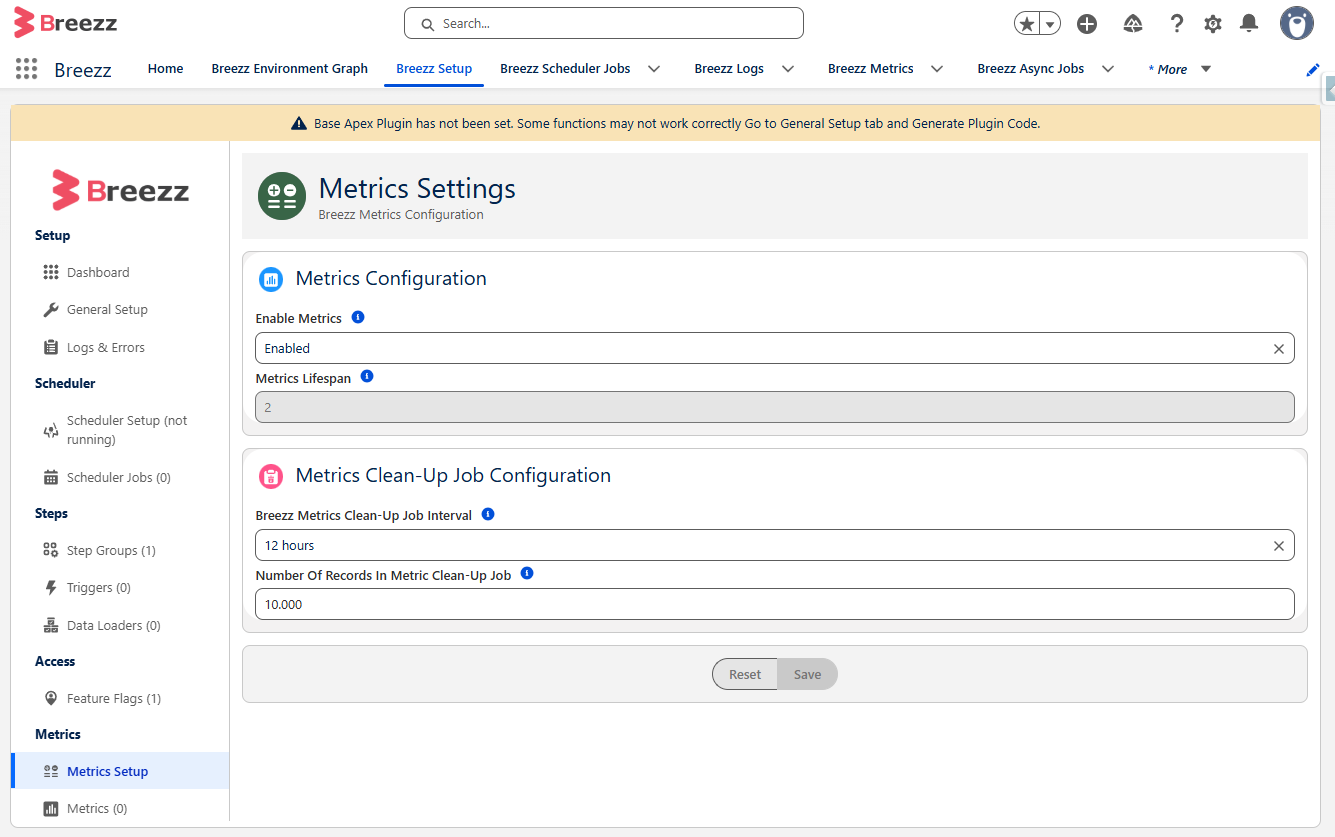Click the Favorites star icon
The height and width of the screenshot is (837, 1335).
1026,24
